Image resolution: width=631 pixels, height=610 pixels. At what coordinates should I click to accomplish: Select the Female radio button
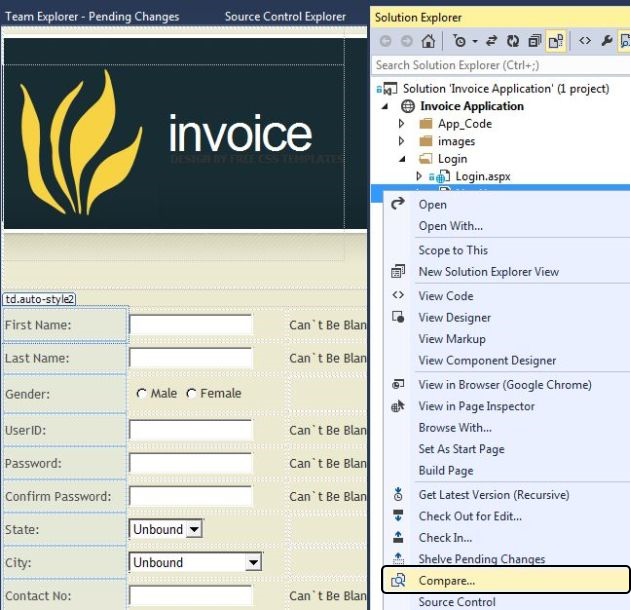(192, 394)
